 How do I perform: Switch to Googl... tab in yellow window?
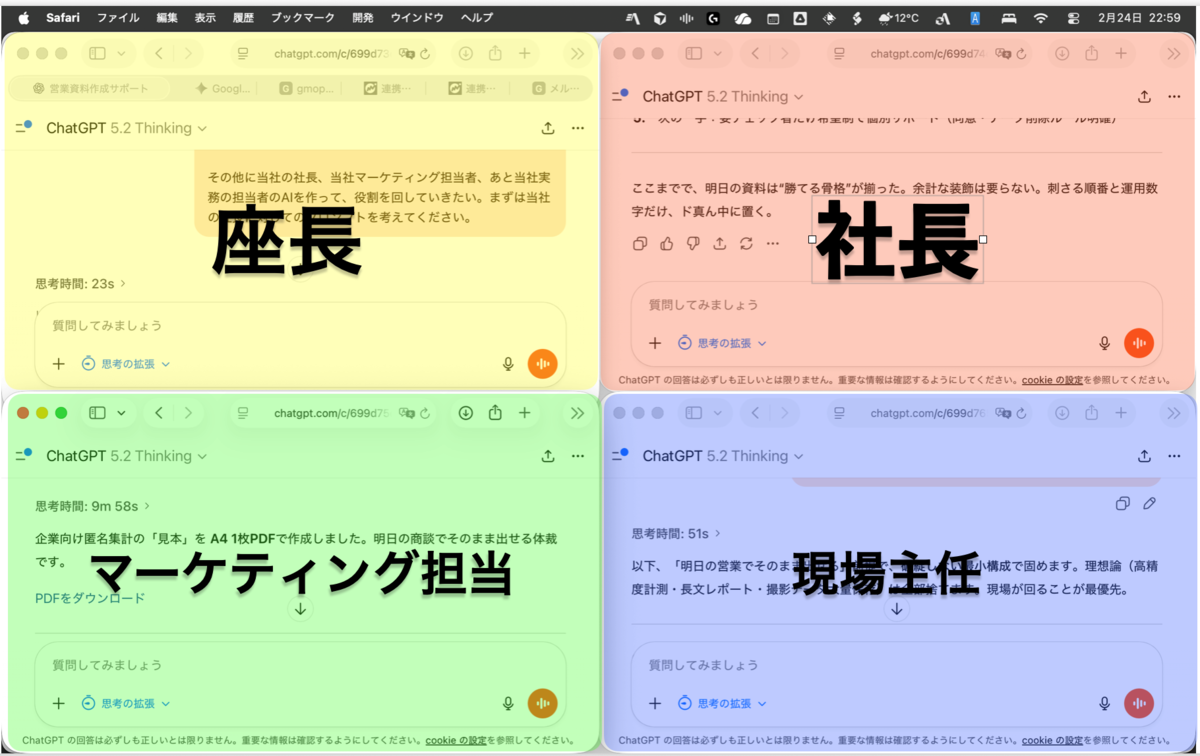click(x=222, y=89)
